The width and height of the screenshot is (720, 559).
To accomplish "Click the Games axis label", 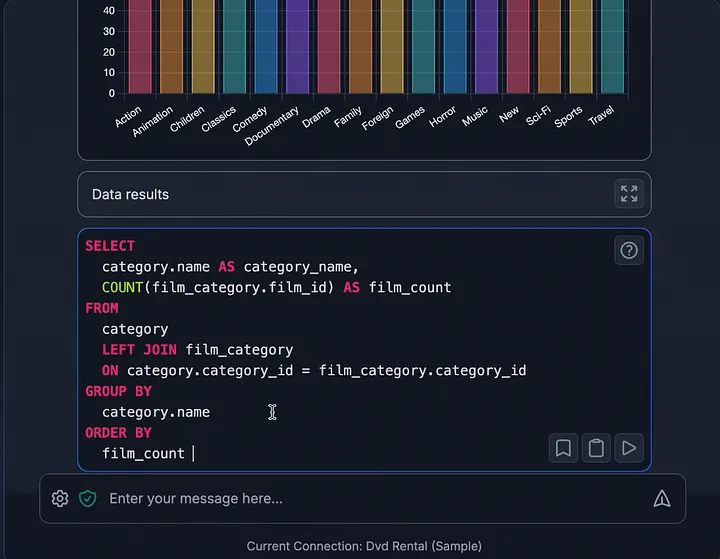I will pos(410,118).
